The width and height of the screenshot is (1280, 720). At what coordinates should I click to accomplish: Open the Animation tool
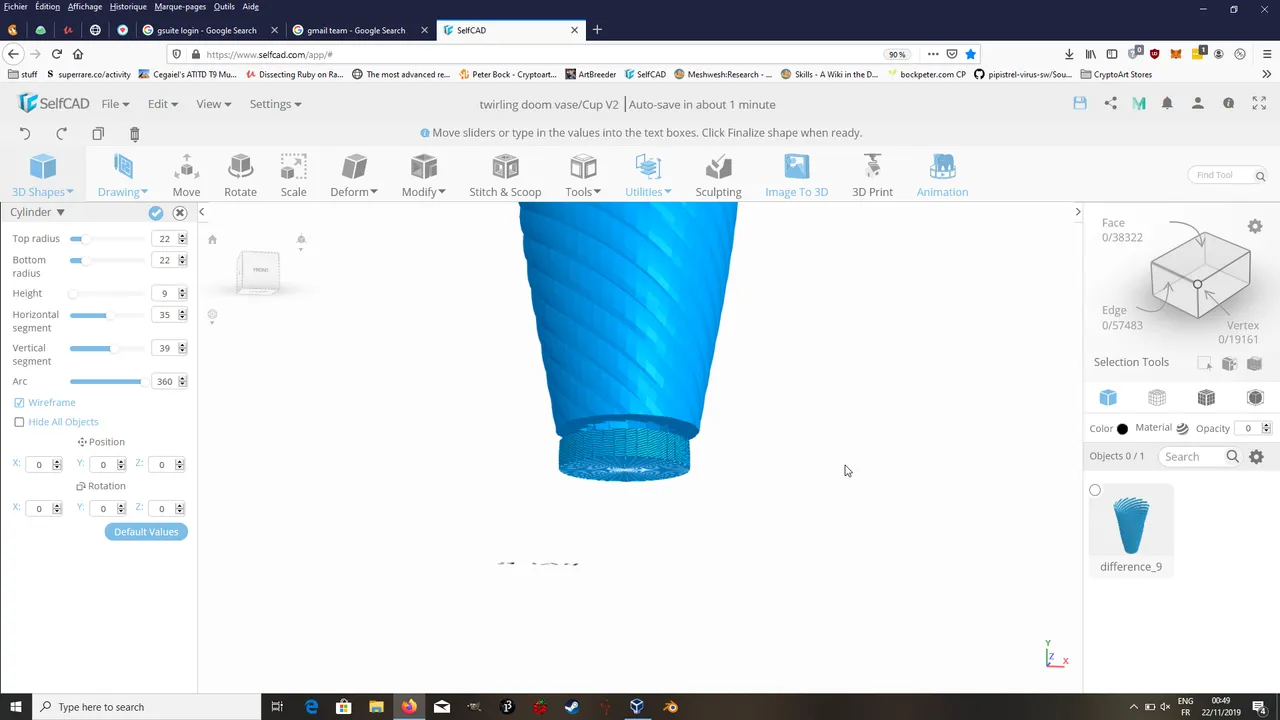coord(942,176)
